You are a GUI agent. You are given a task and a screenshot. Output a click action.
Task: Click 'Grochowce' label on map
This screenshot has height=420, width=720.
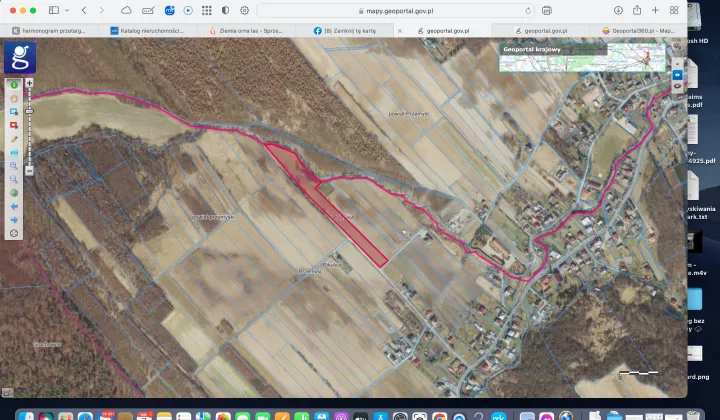[x=47, y=344]
